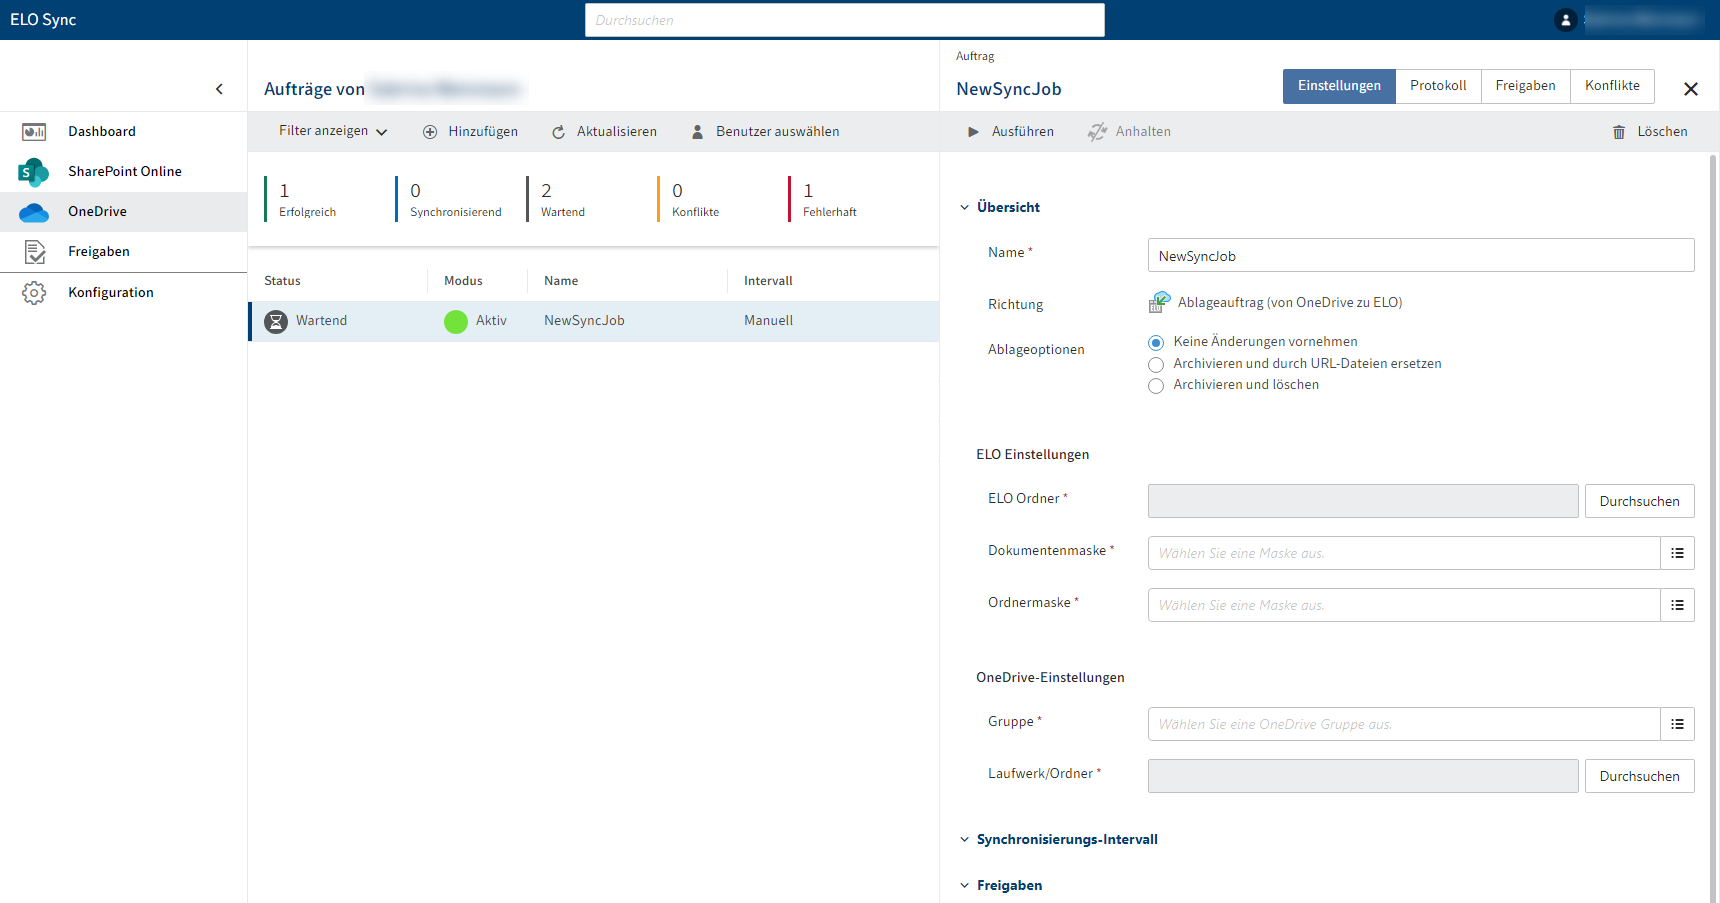Viewport: 1720px width, 903px height.
Task: Browse for the Laufwerk/Ordner
Action: tap(1639, 776)
